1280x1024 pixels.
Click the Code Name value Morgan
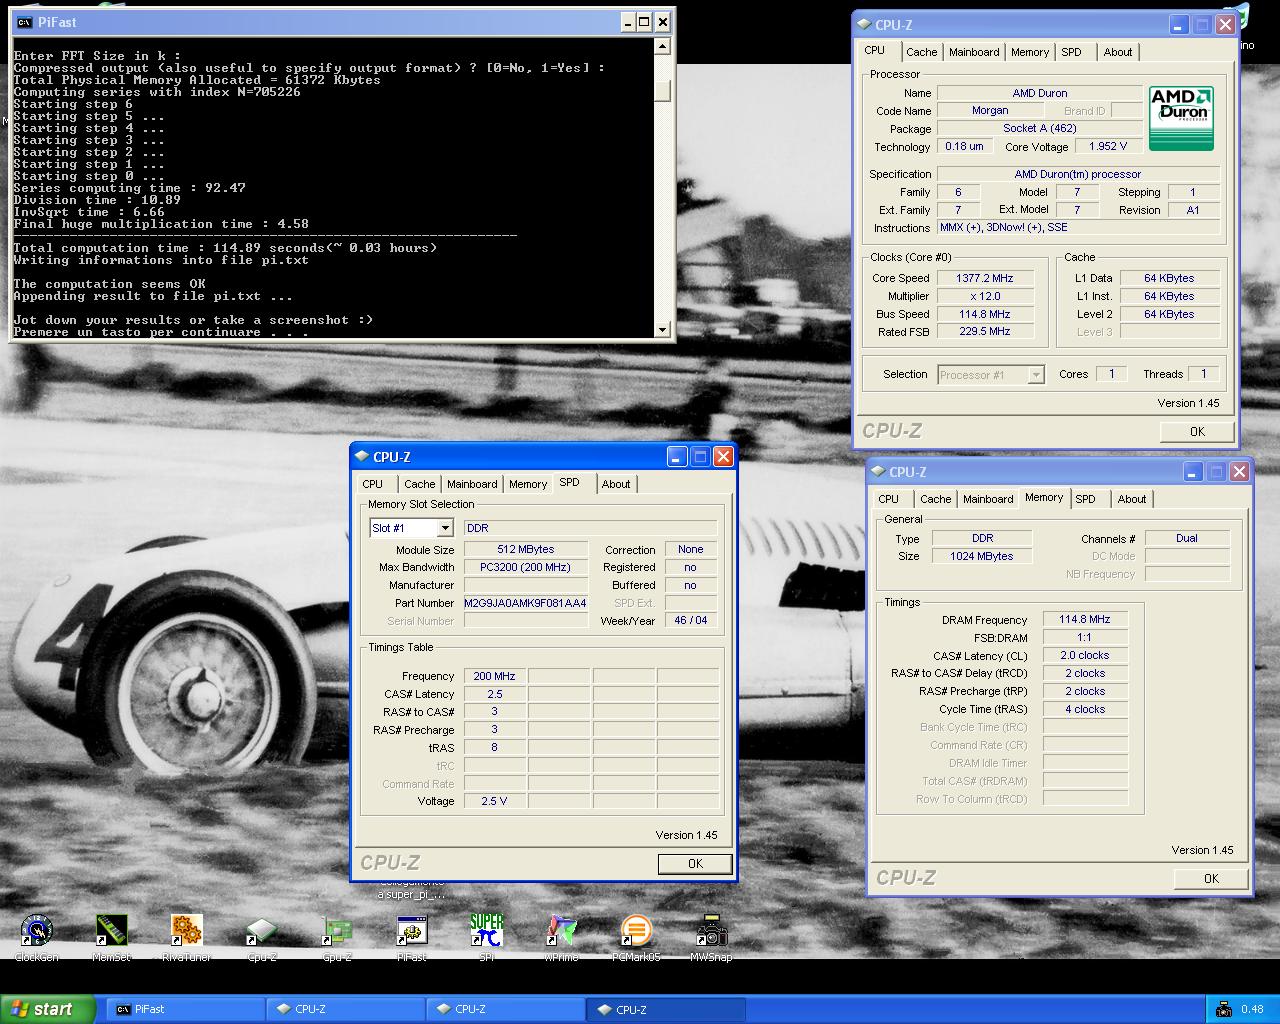coord(990,110)
